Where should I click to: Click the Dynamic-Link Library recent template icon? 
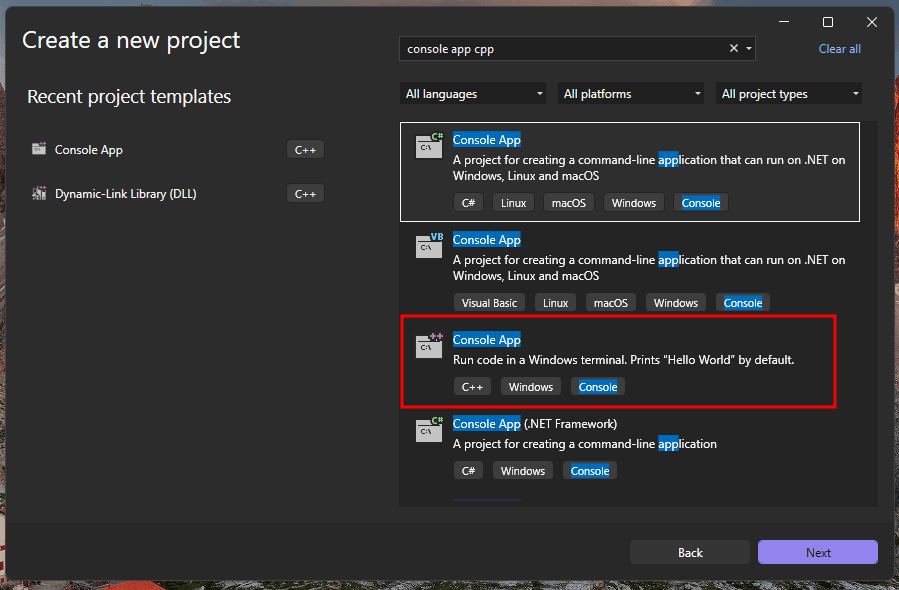coord(39,194)
